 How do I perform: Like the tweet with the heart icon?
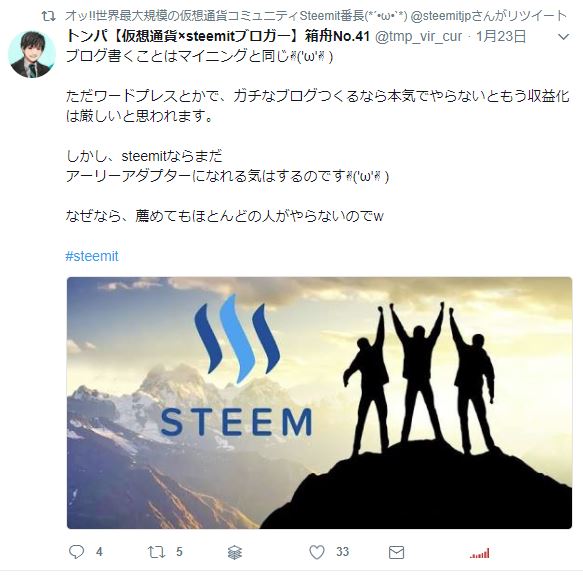(x=317, y=552)
